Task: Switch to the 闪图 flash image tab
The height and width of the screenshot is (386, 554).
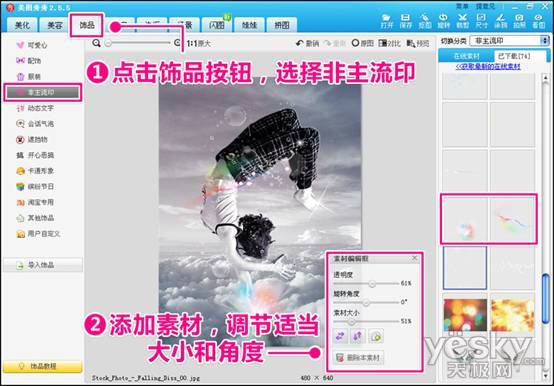Action: [x=217, y=25]
